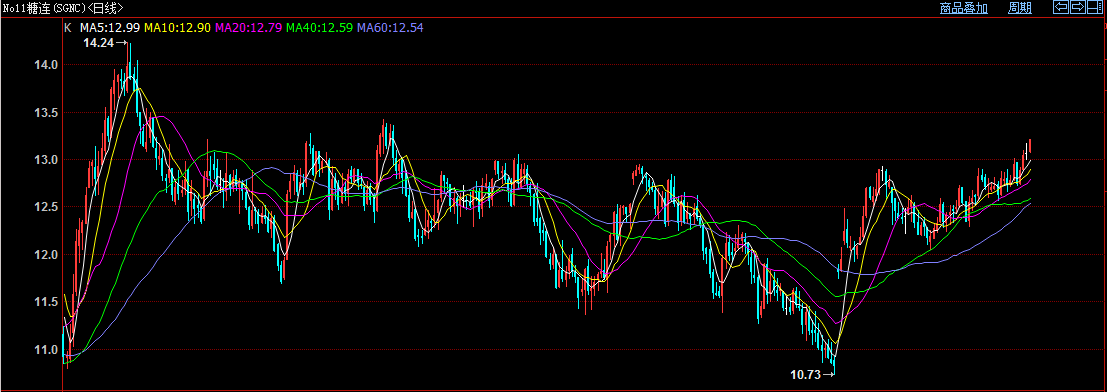Select the MA10:12.90 indicator label
This screenshot has width=1107, height=392.
coord(178,28)
